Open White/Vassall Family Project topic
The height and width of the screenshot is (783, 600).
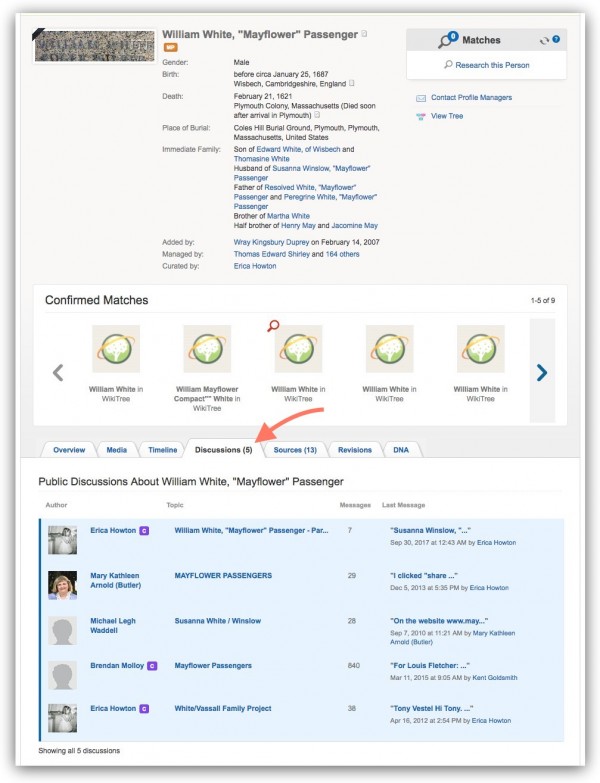click(x=223, y=709)
